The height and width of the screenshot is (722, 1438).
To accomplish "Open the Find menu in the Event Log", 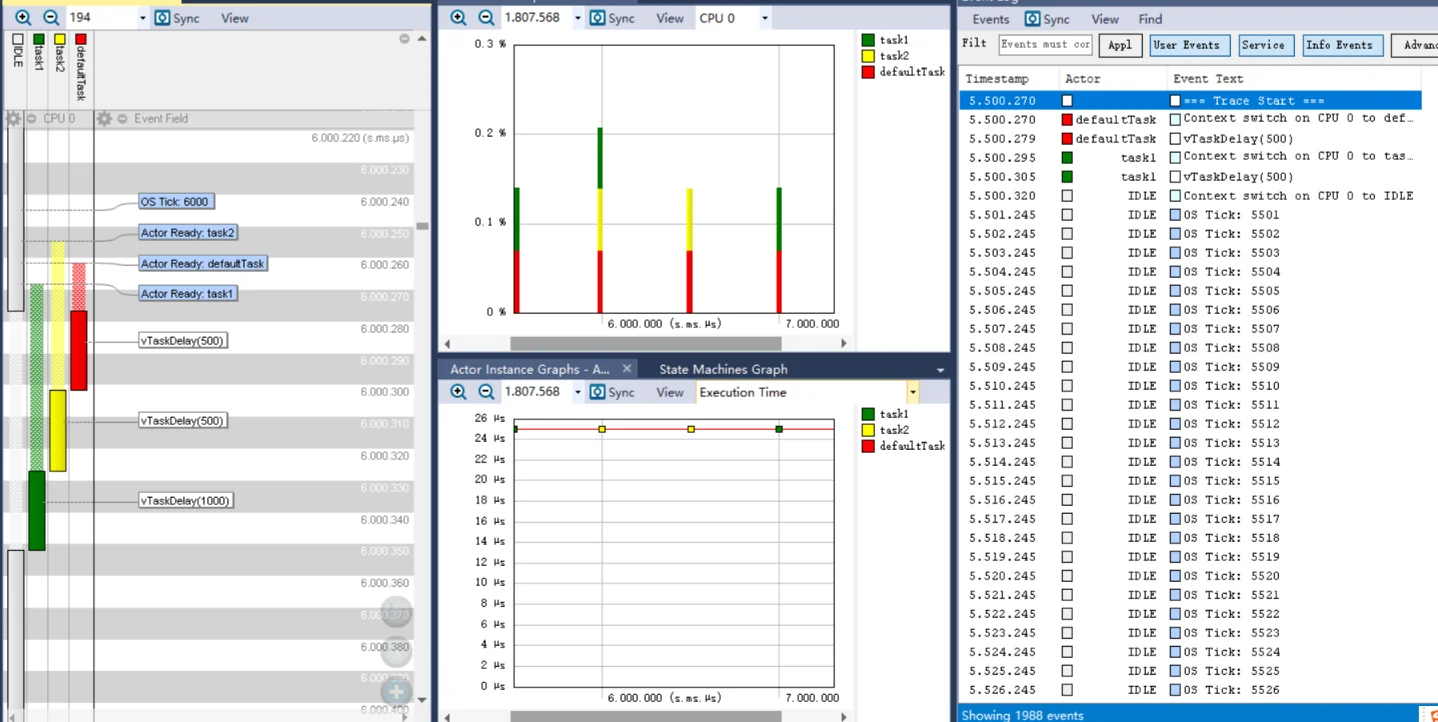I will pos(1150,19).
